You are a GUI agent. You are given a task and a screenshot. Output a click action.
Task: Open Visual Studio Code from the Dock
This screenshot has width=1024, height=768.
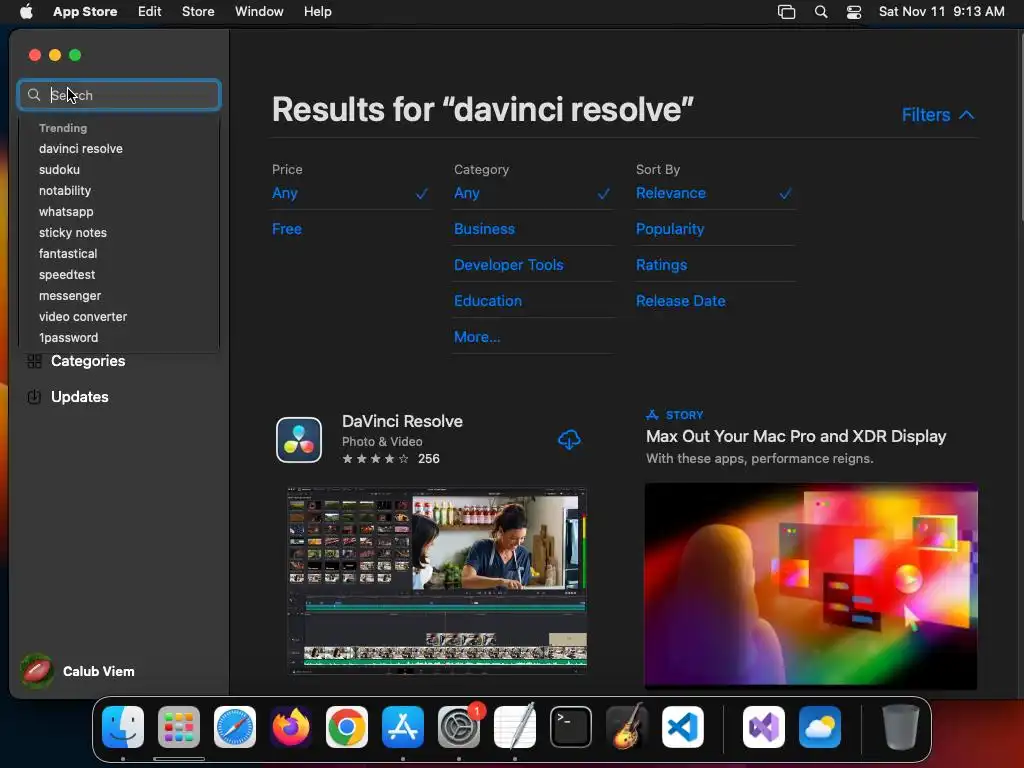(683, 727)
